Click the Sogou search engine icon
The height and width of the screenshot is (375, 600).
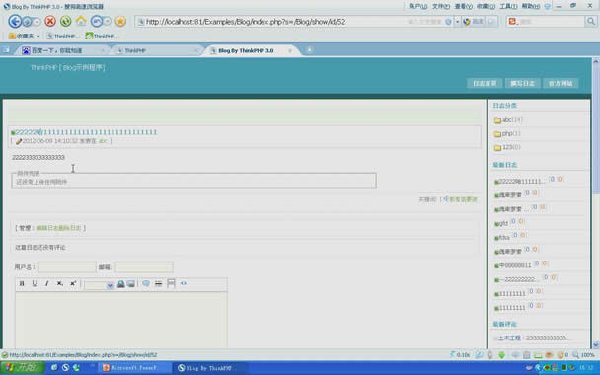pyautogui.click(x=512, y=22)
